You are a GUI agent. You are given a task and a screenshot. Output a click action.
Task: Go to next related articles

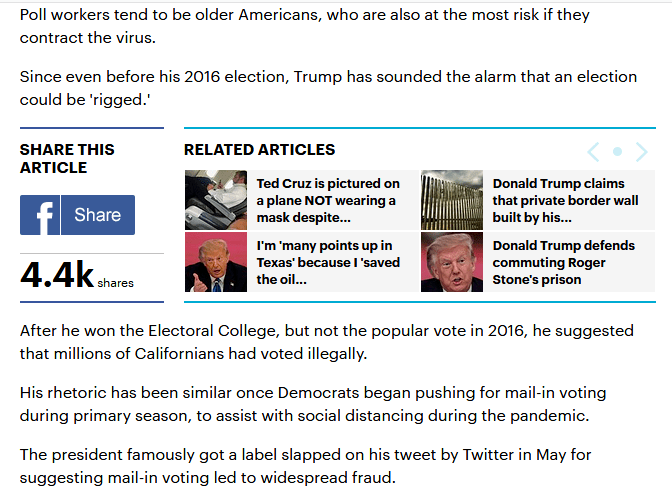[642, 152]
